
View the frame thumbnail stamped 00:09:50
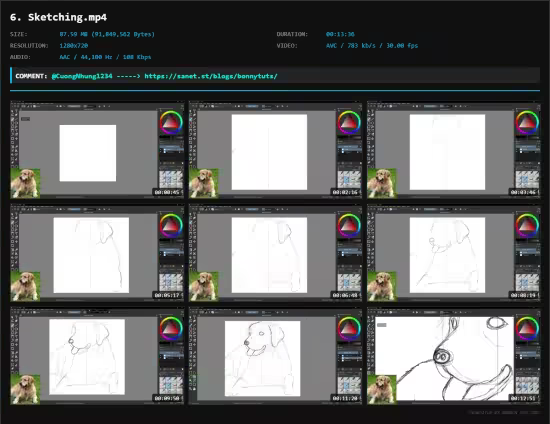click(97, 356)
